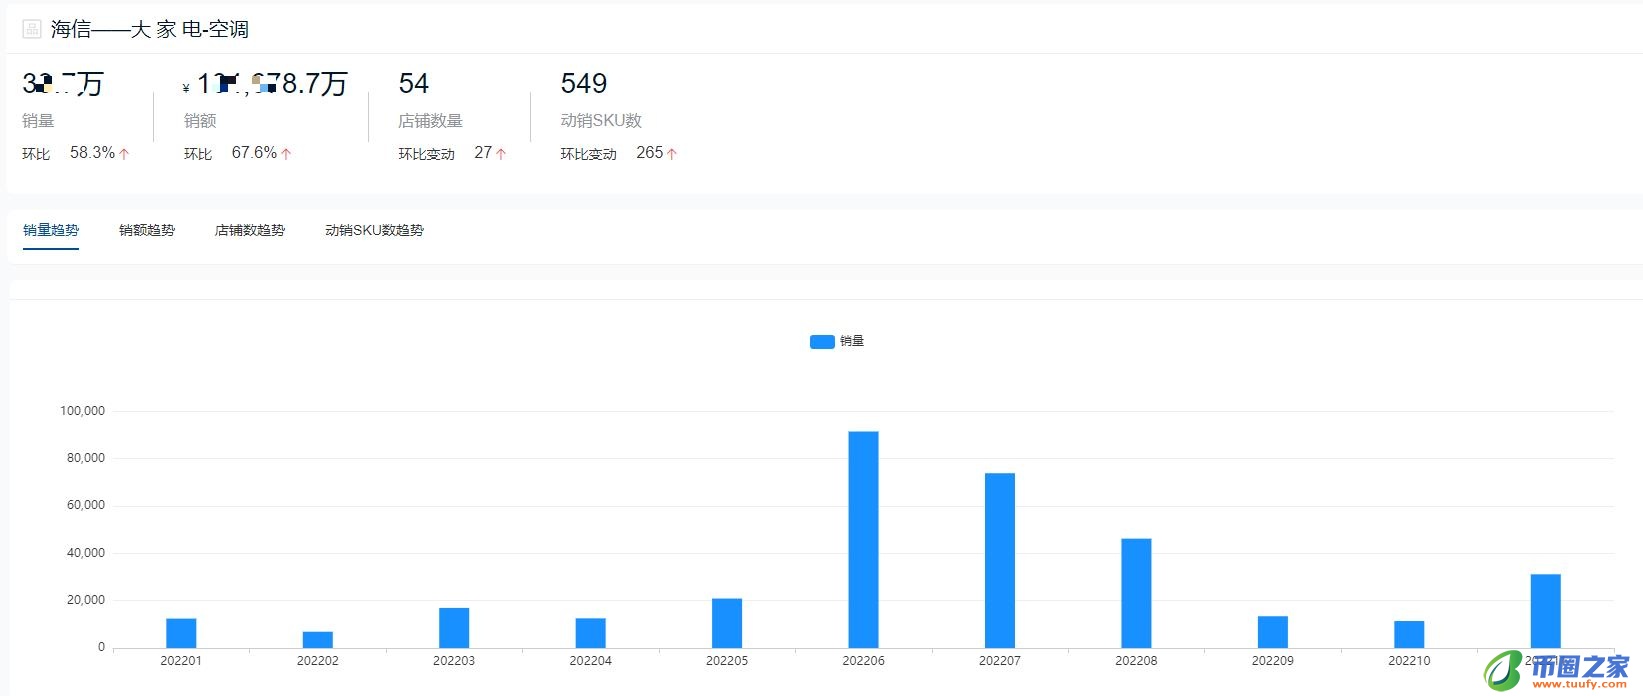The width and height of the screenshot is (1643, 696).
Task: Click the 54 store count value
Action: pyautogui.click(x=414, y=83)
